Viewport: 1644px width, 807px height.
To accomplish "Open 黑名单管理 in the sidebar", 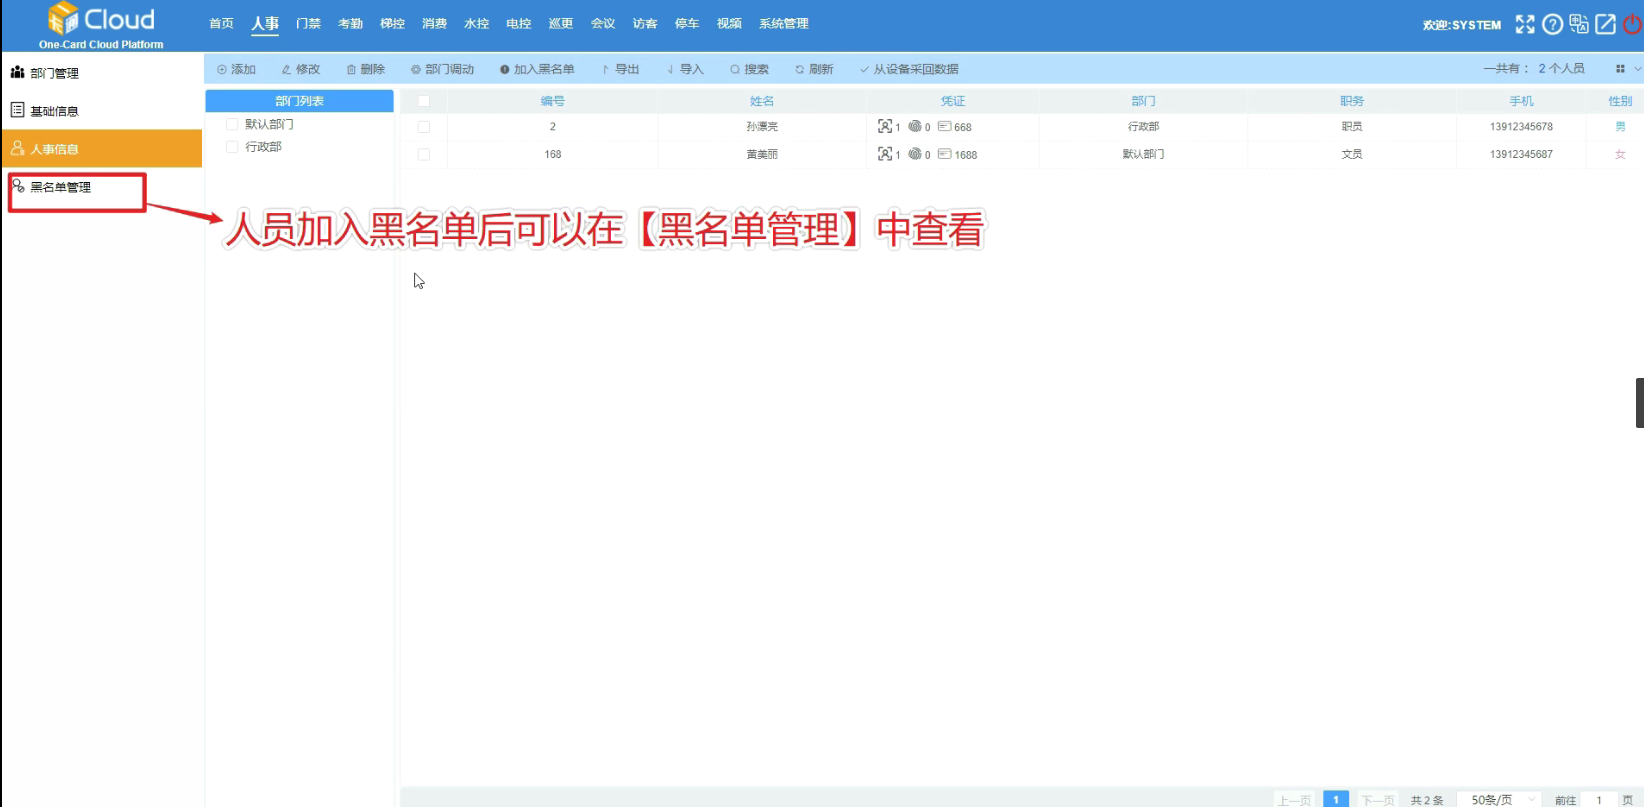I will 60,187.
